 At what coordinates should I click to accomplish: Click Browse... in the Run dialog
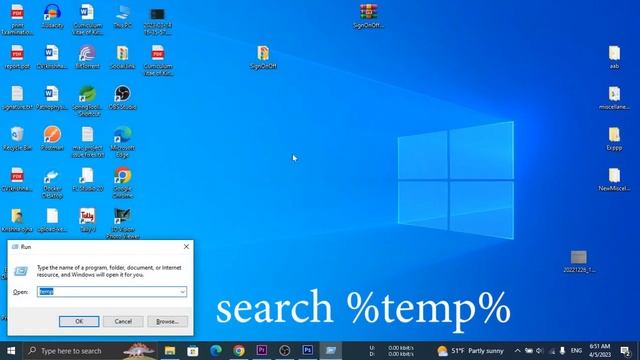point(168,321)
